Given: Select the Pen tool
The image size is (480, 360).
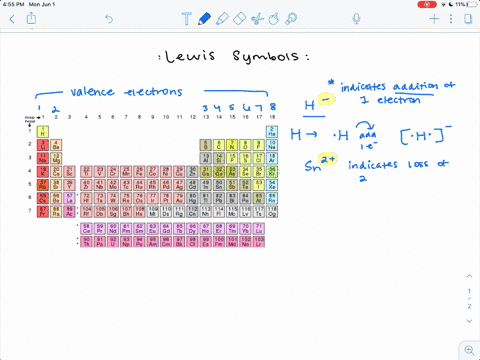Looking at the screenshot, I should [204, 19].
